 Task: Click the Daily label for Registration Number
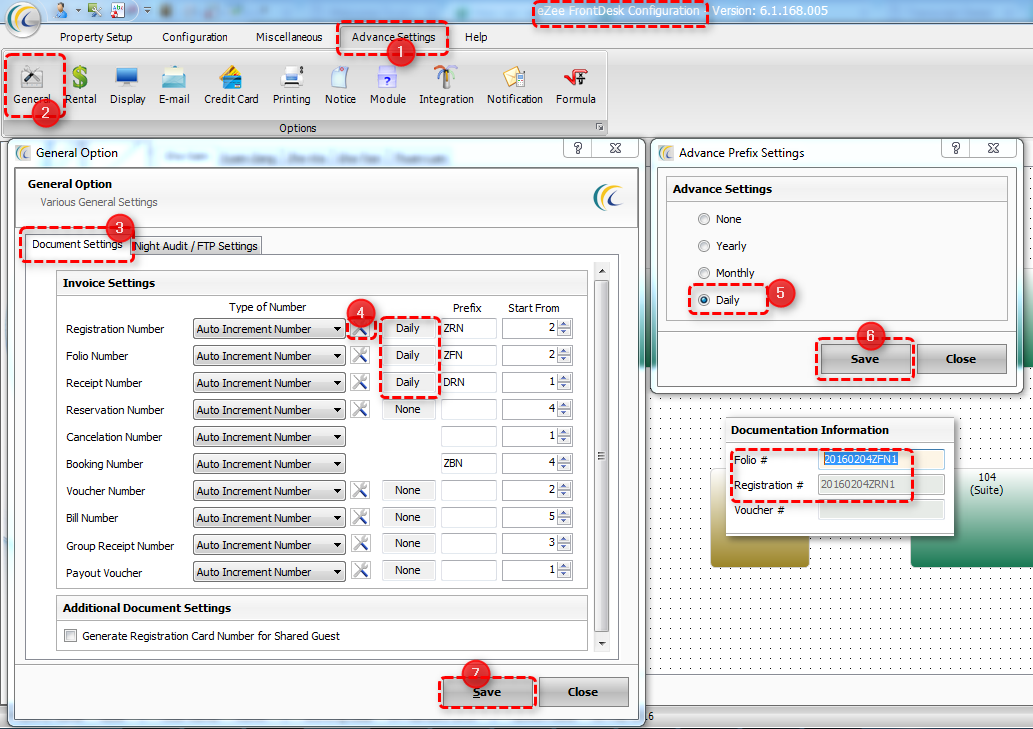pyautogui.click(x=407, y=328)
